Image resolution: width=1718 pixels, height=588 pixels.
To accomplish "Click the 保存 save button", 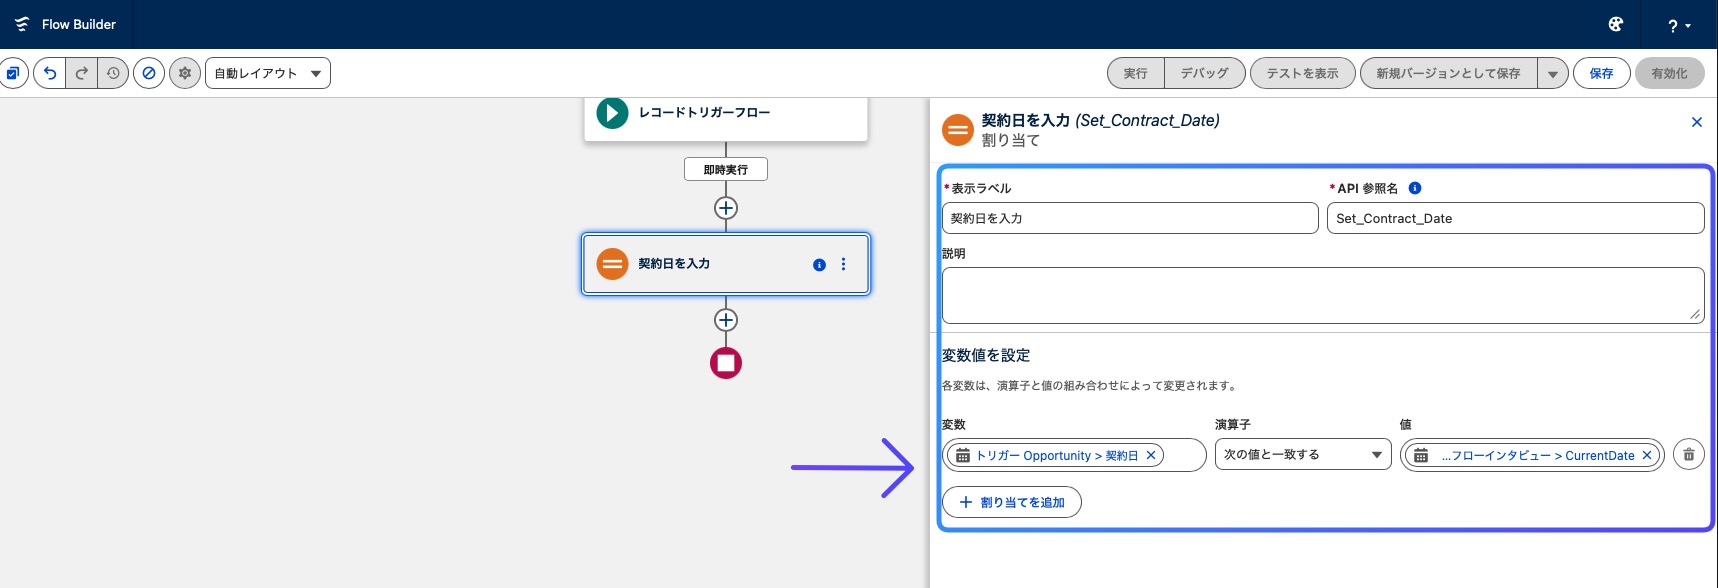I will pos(1601,73).
